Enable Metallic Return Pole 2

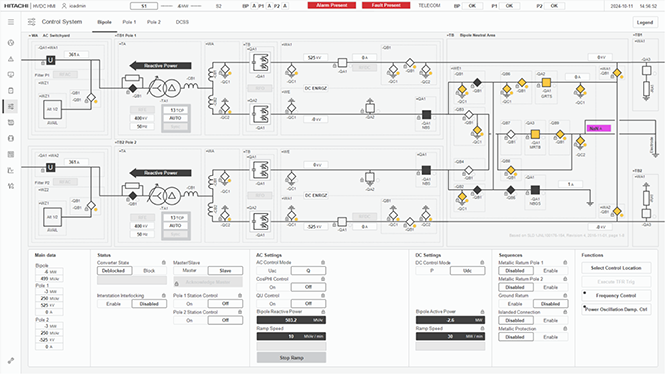click(x=550, y=287)
